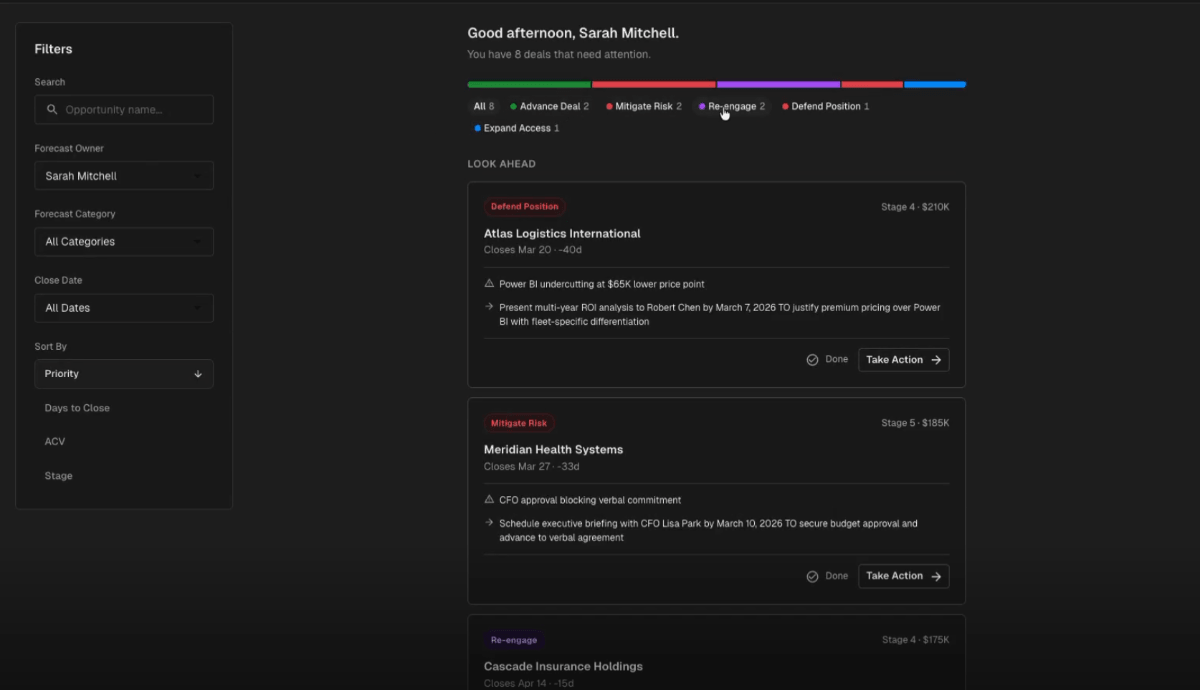Mark Meridian Health Systems as Done
This screenshot has height=690, width=1200.
pyautogui.click(x=827, y=576)
